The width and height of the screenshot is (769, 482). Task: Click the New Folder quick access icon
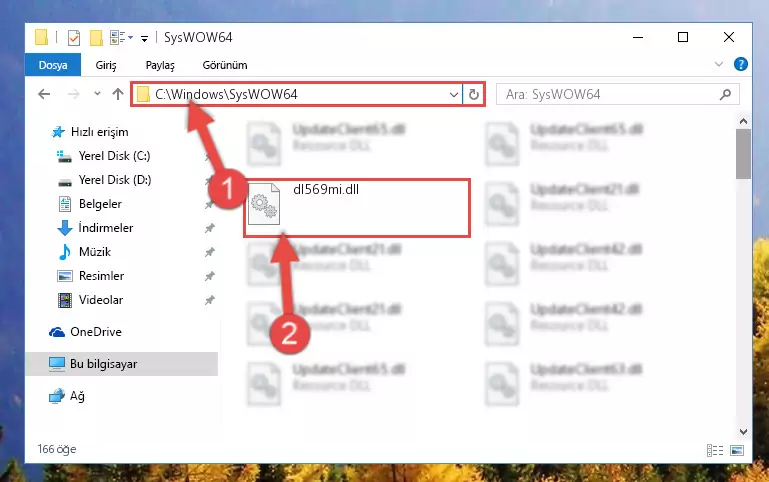96,38
